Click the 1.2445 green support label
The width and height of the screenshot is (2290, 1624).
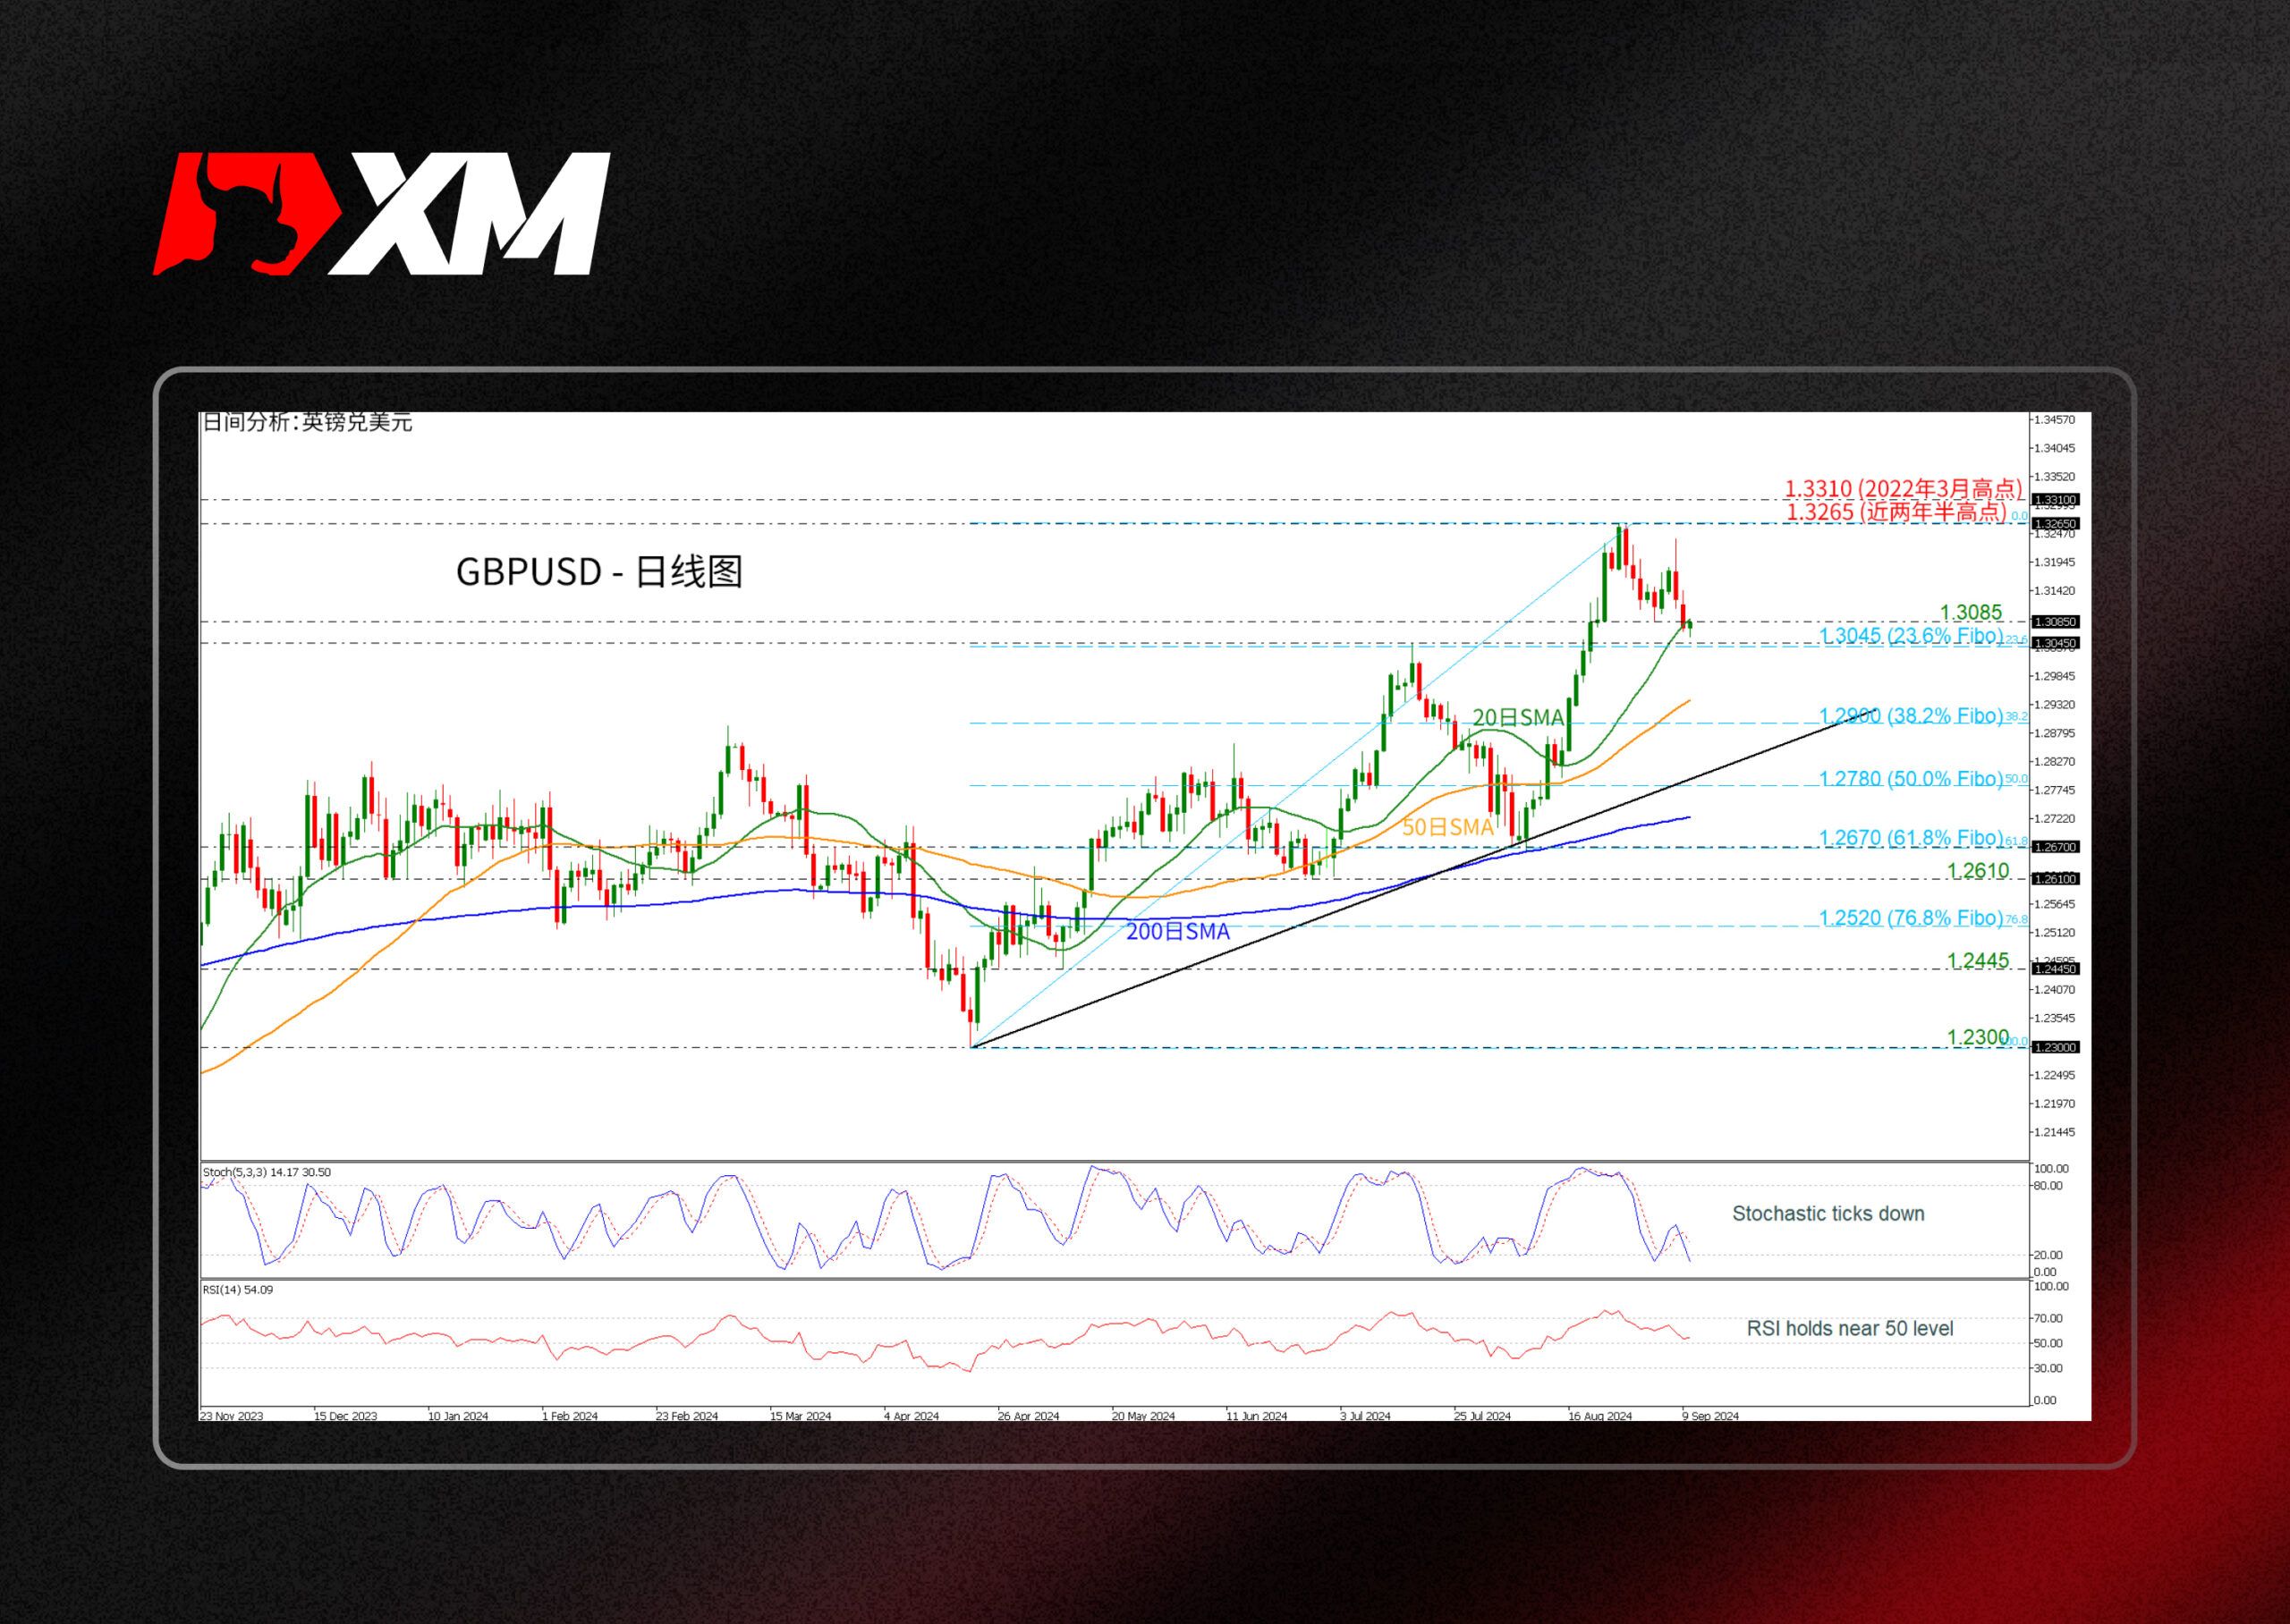[1977, 961]
